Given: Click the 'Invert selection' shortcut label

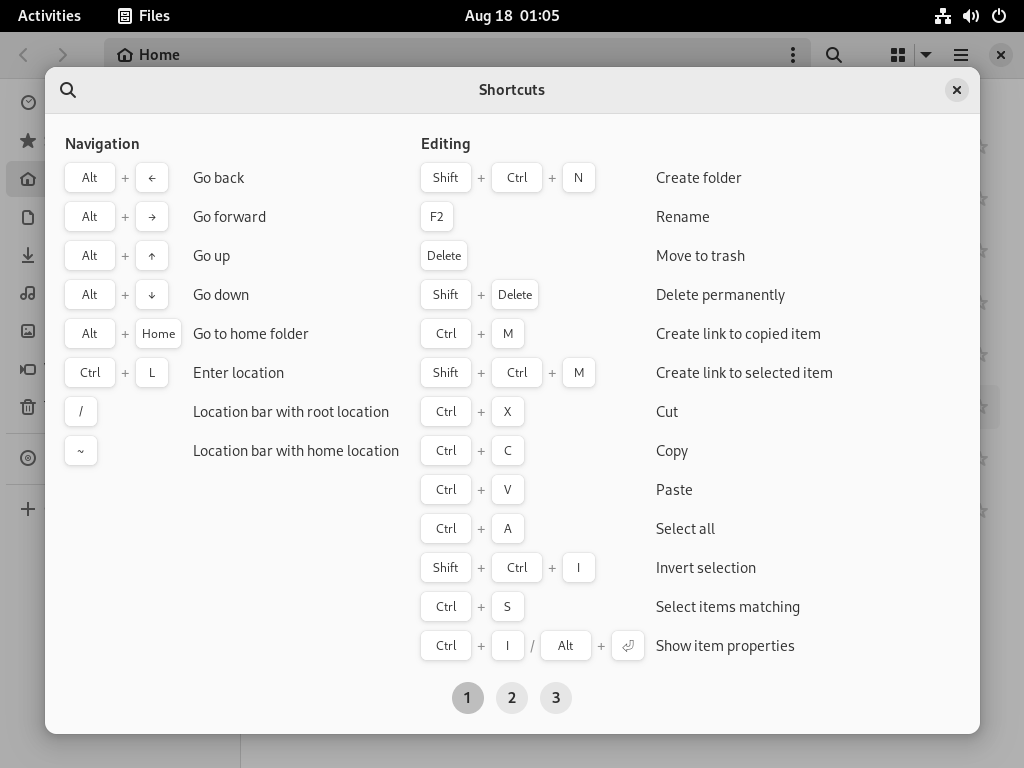Looking at the screenshot, I should (706, 568).
